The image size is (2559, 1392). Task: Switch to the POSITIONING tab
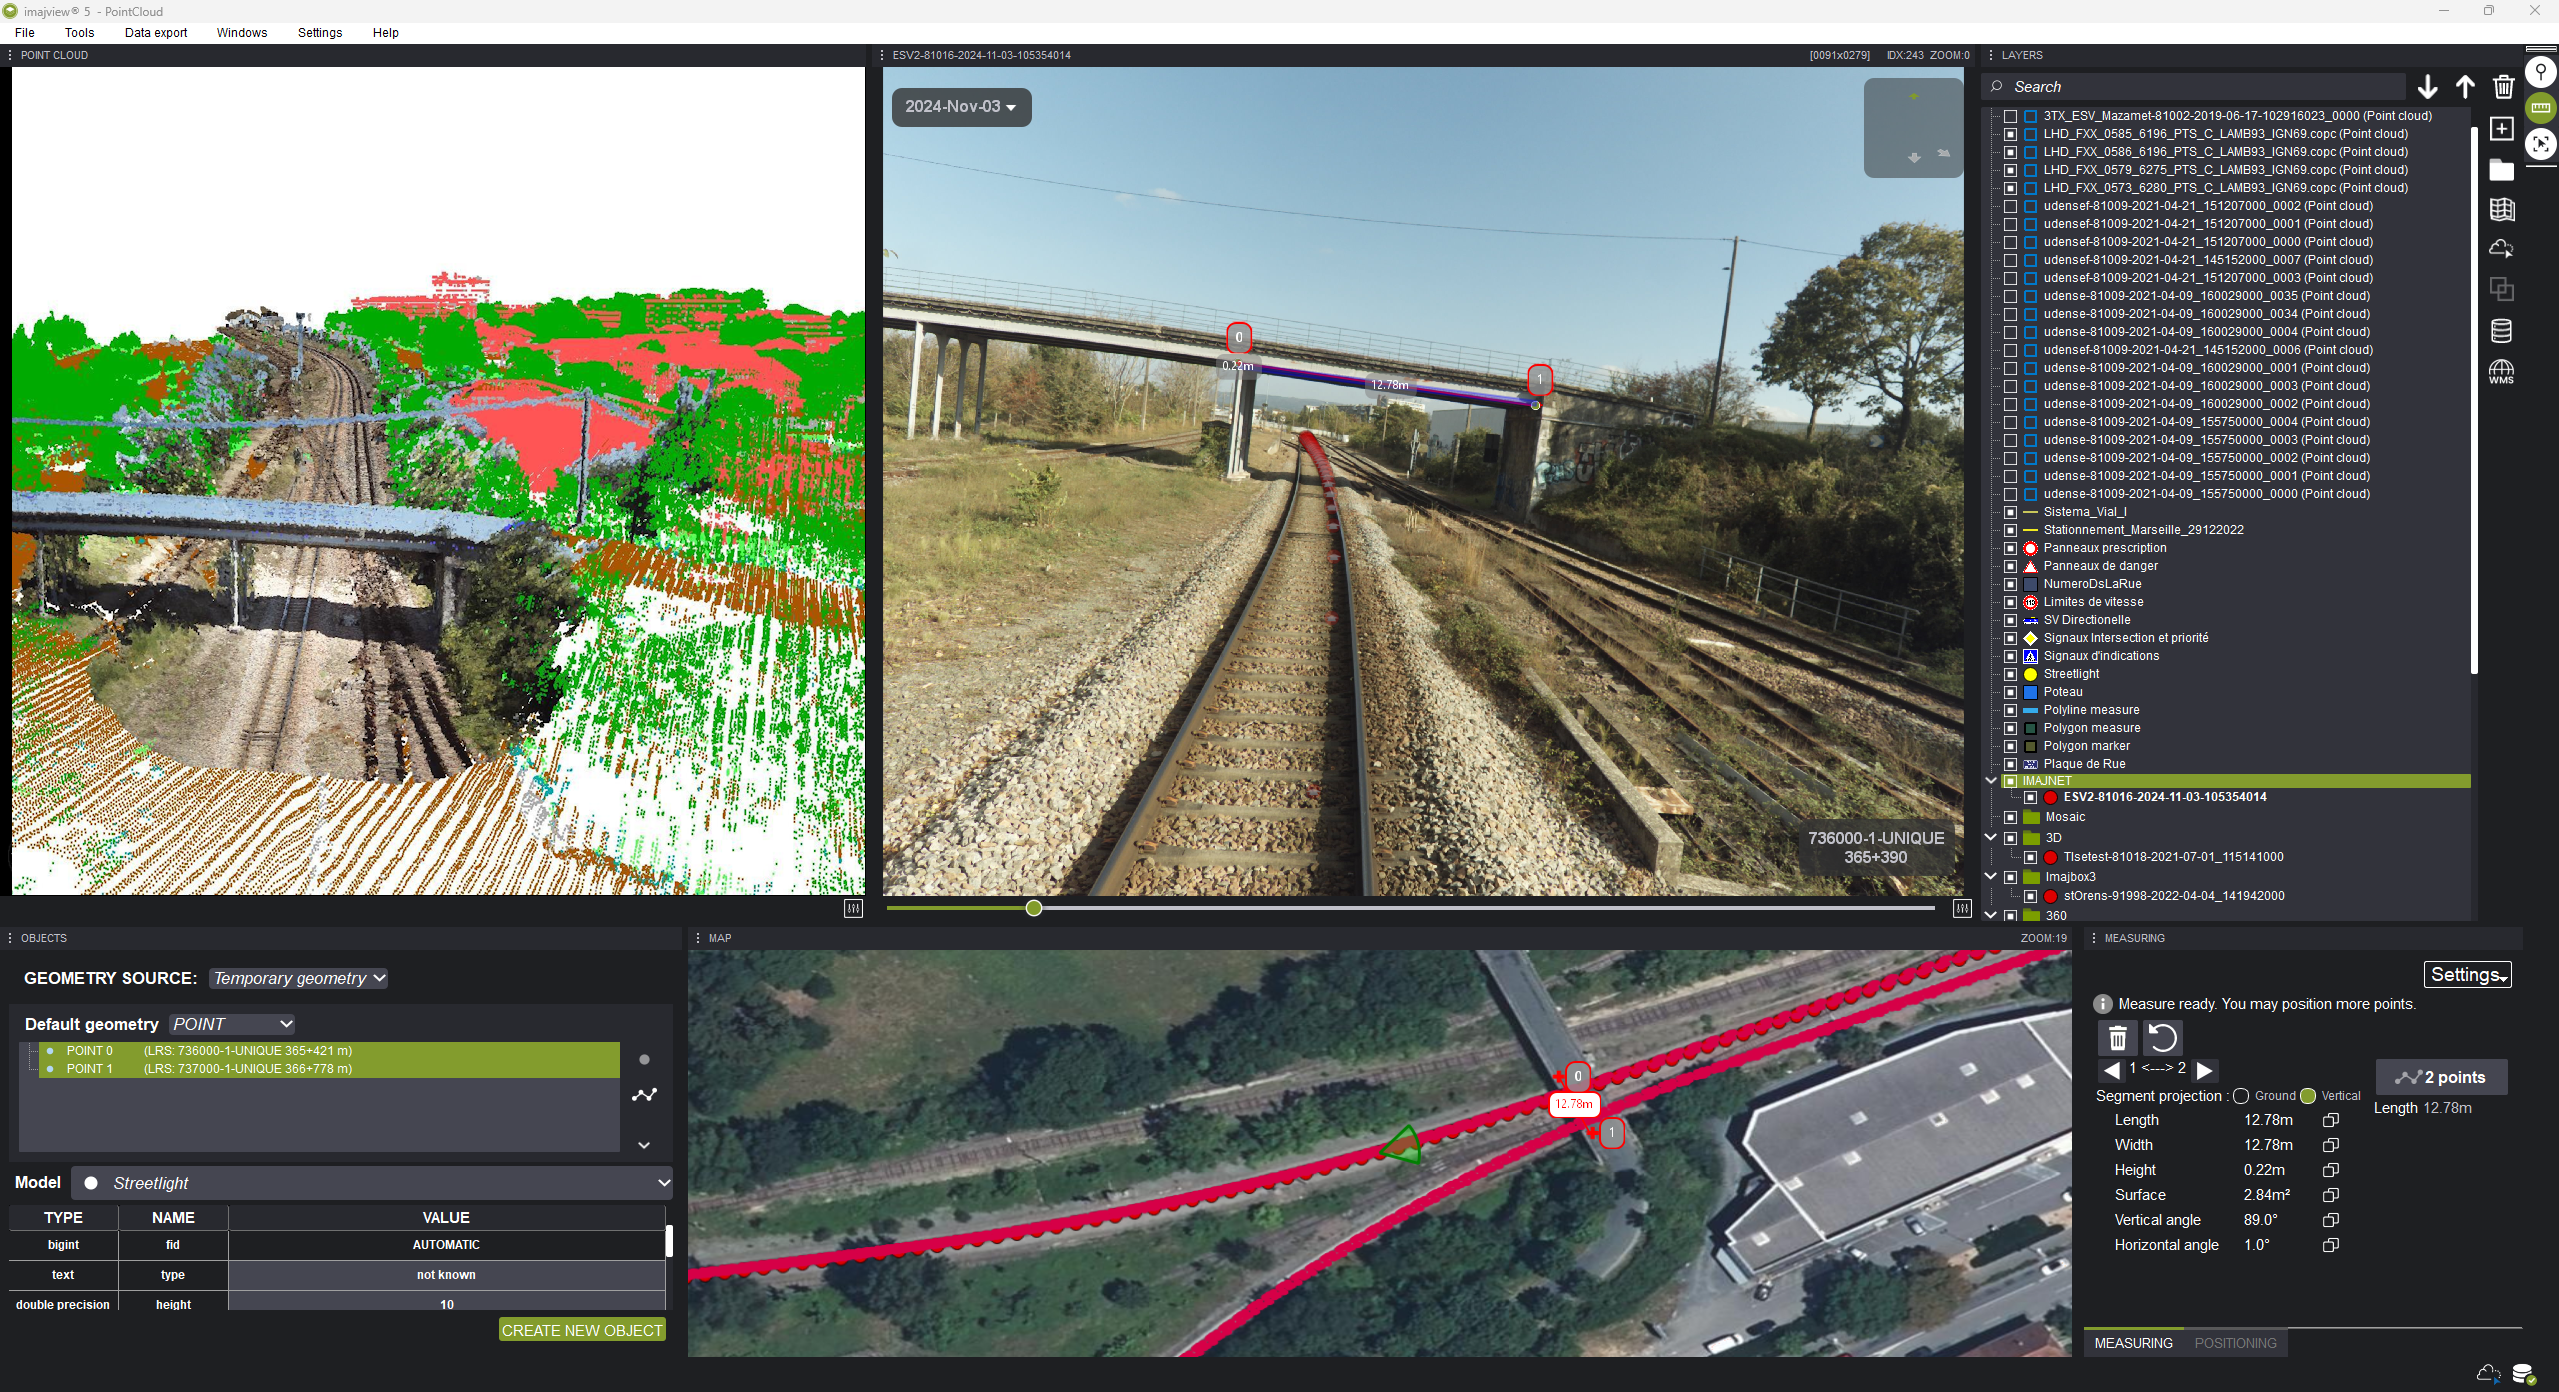(2235, 1343)
